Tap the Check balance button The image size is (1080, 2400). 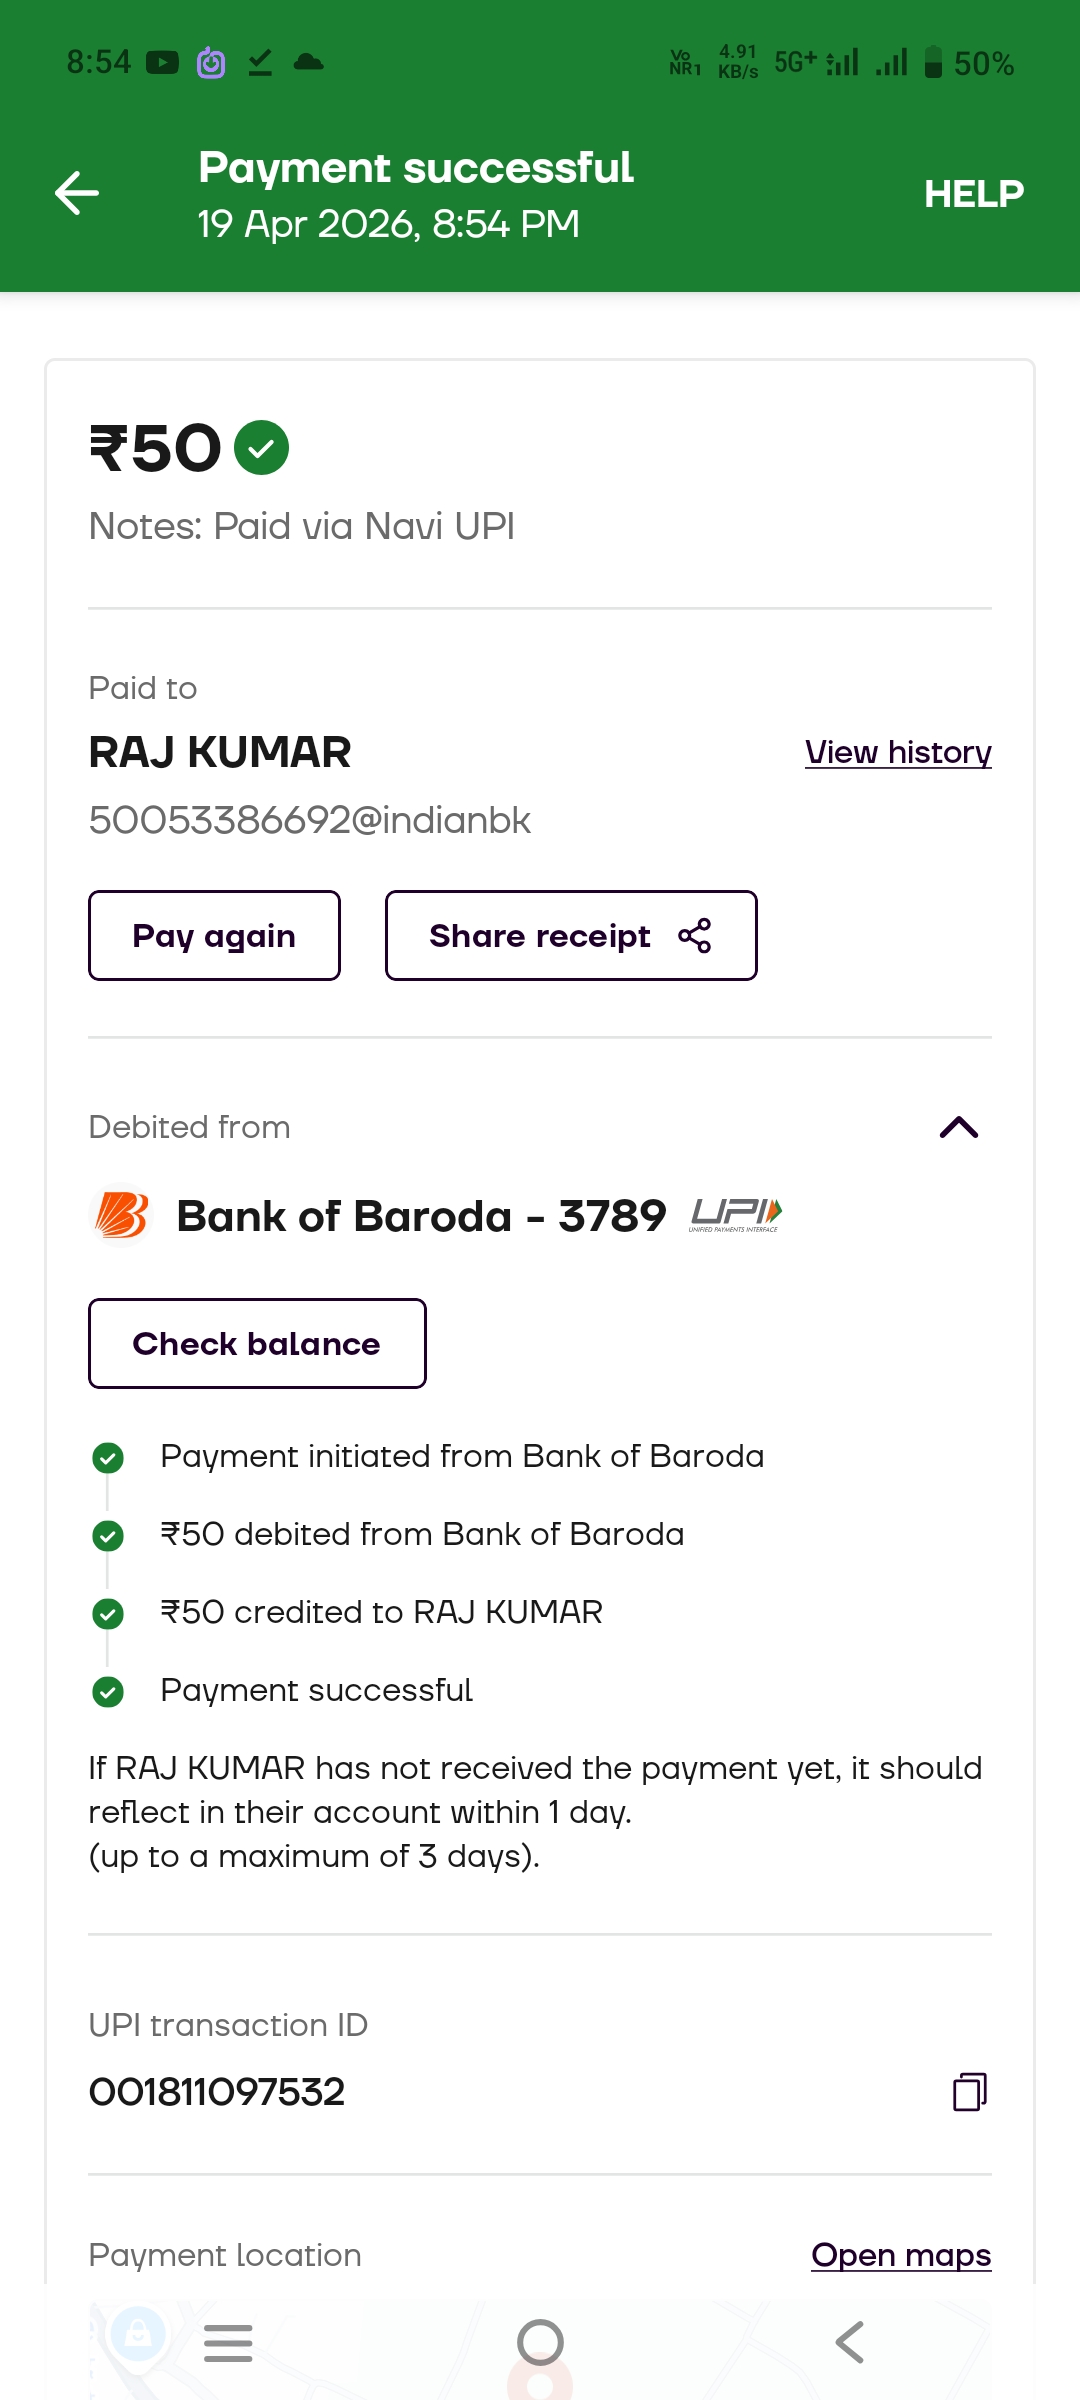tap(257, 1343)
